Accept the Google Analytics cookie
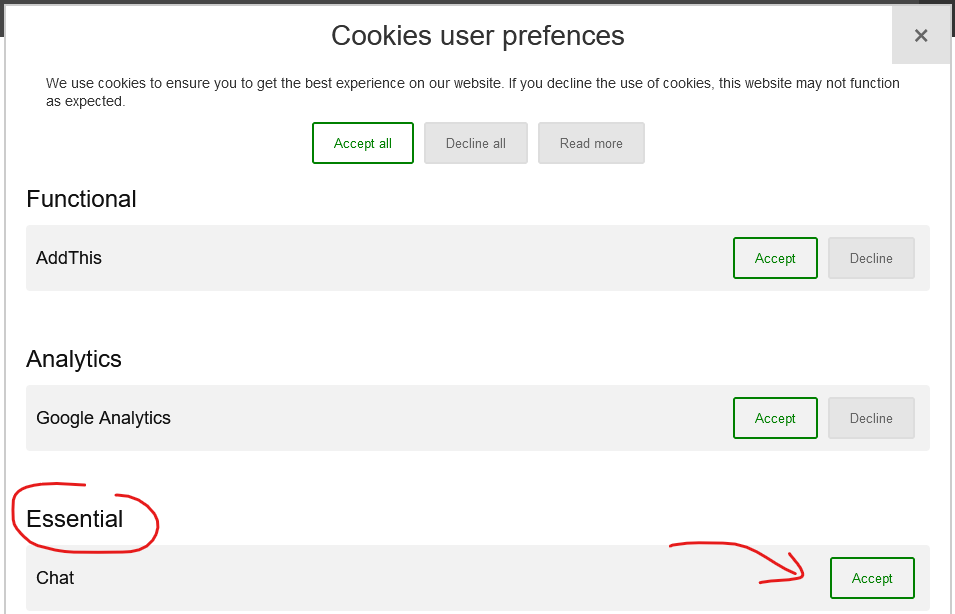 point(775,418)
